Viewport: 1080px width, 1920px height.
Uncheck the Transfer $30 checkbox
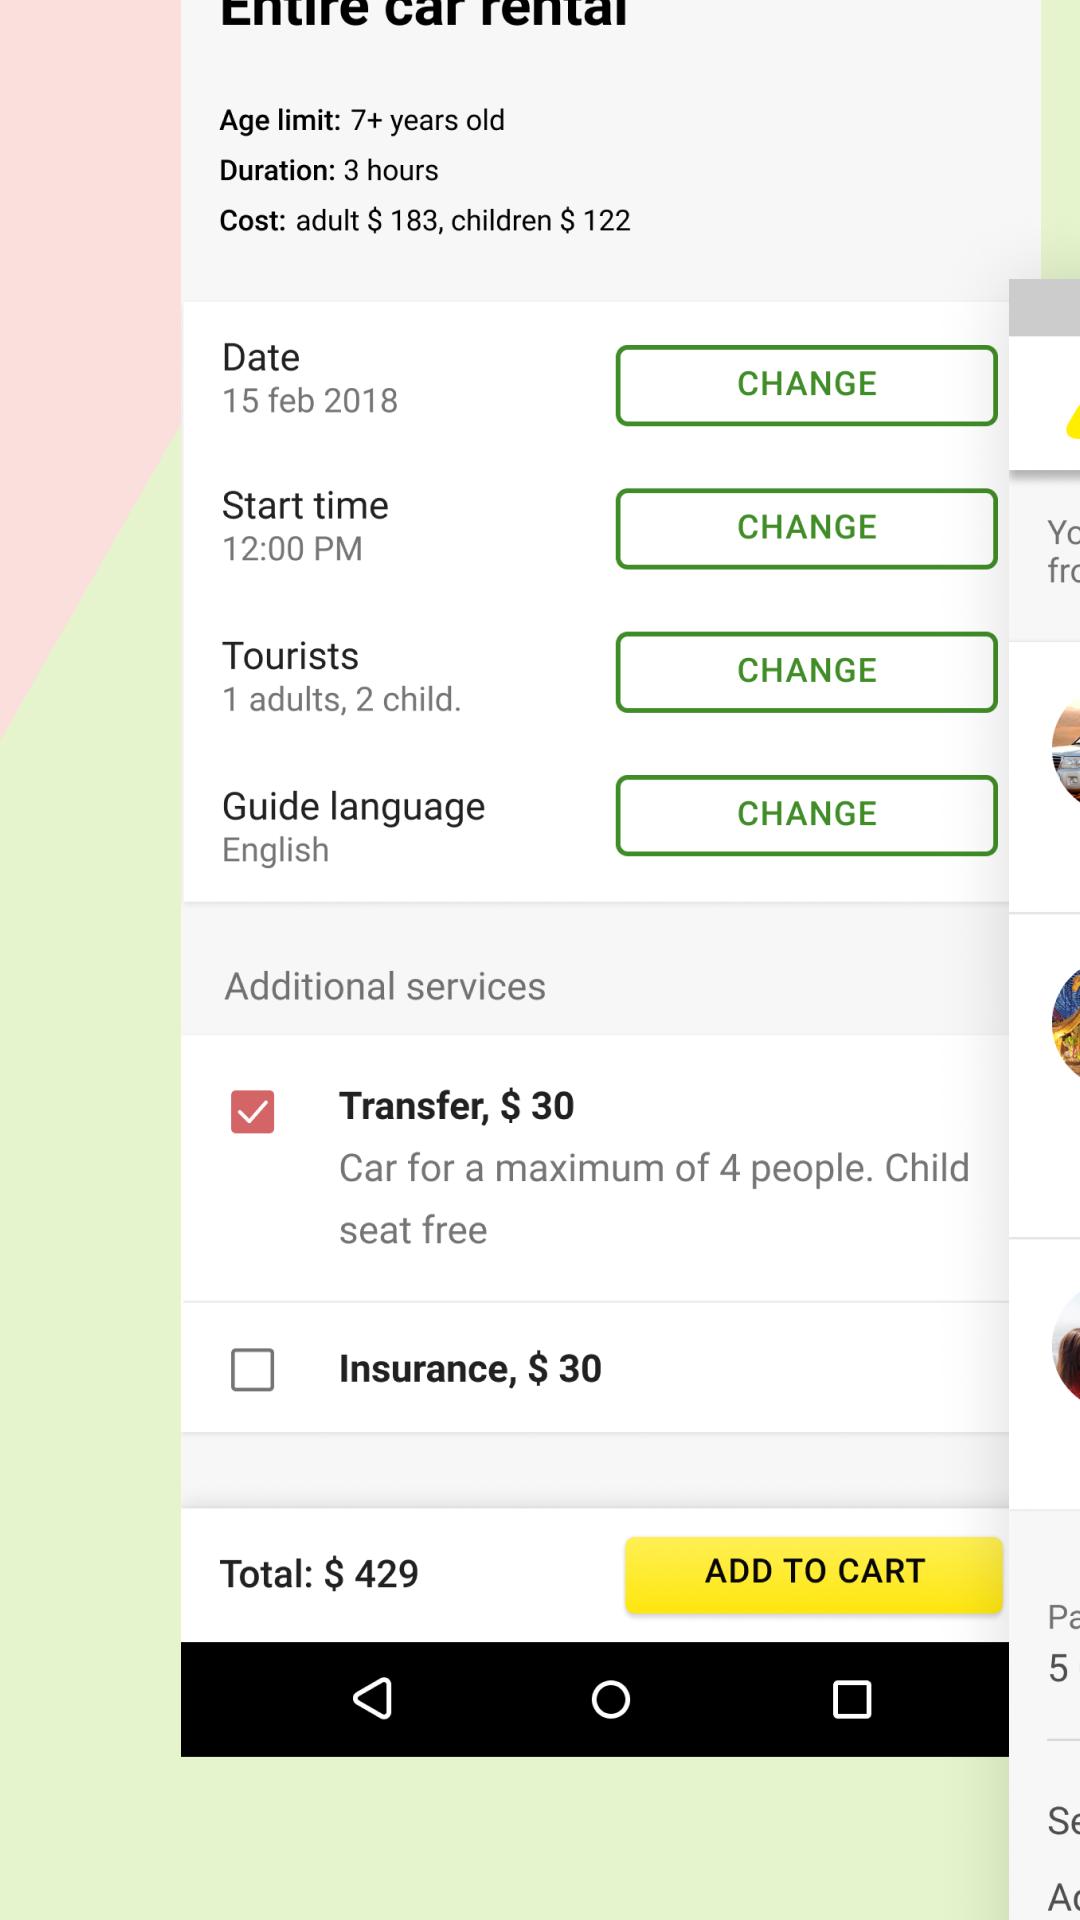[x=252, y=1111]
